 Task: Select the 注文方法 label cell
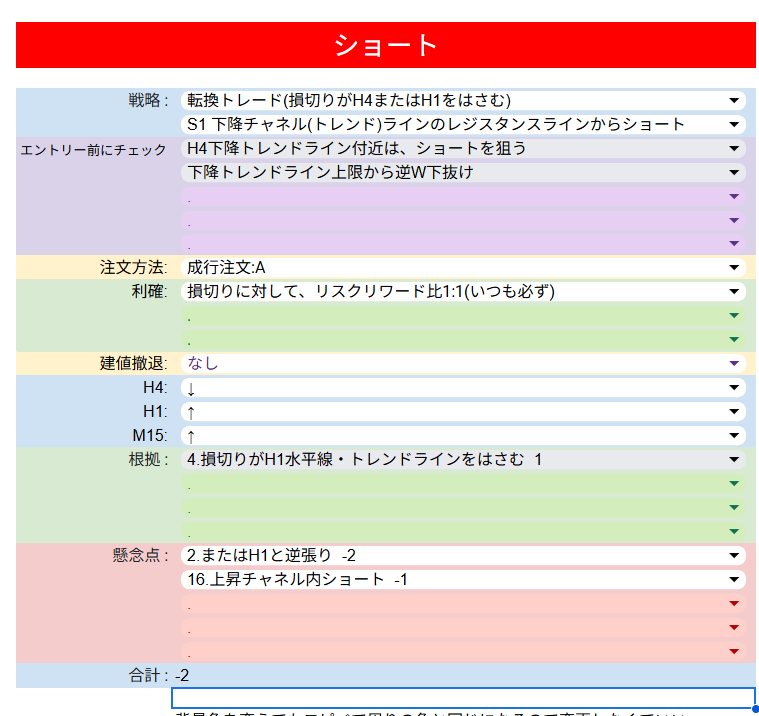(x=133, y=268)
